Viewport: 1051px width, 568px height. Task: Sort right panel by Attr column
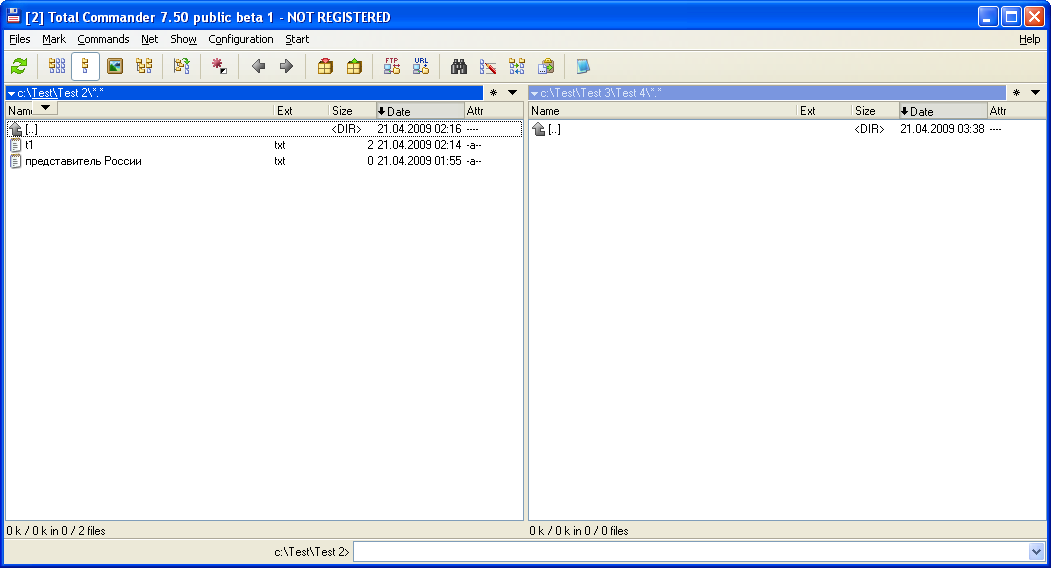(x=1016, y=111)
